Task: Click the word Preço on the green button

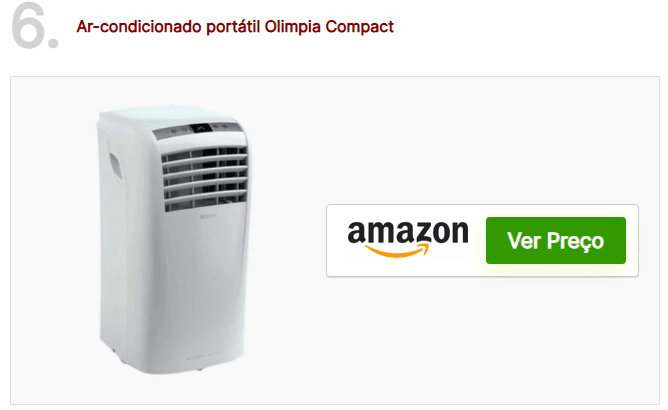Action: pyautogui.click(x=575, y=241)
